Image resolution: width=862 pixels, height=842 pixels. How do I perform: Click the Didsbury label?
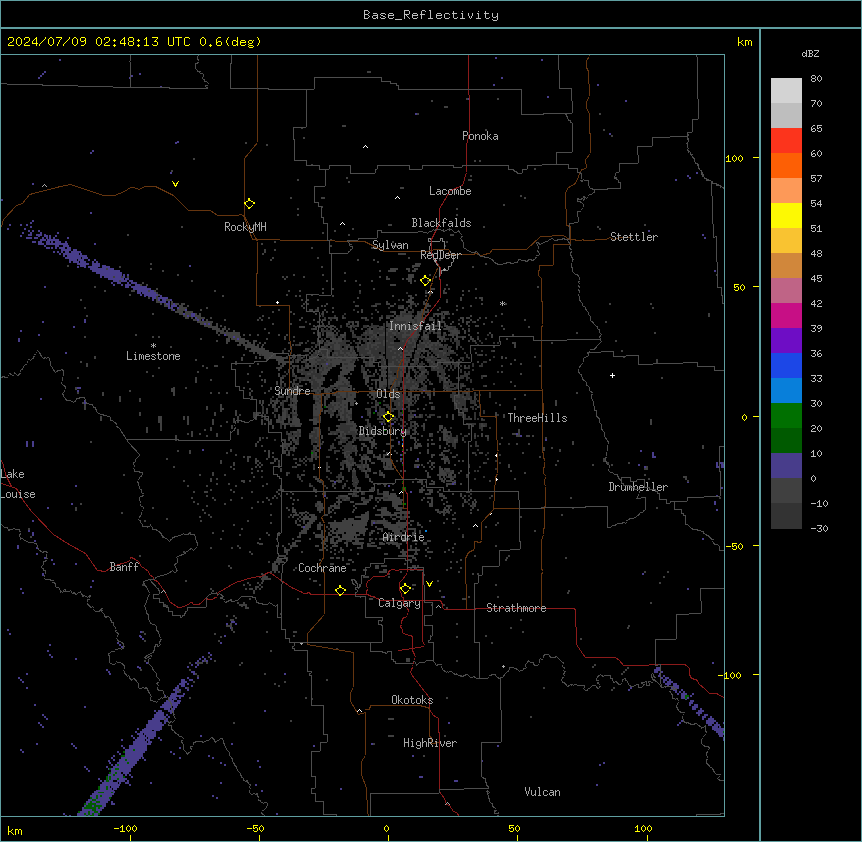pos(383,431)
